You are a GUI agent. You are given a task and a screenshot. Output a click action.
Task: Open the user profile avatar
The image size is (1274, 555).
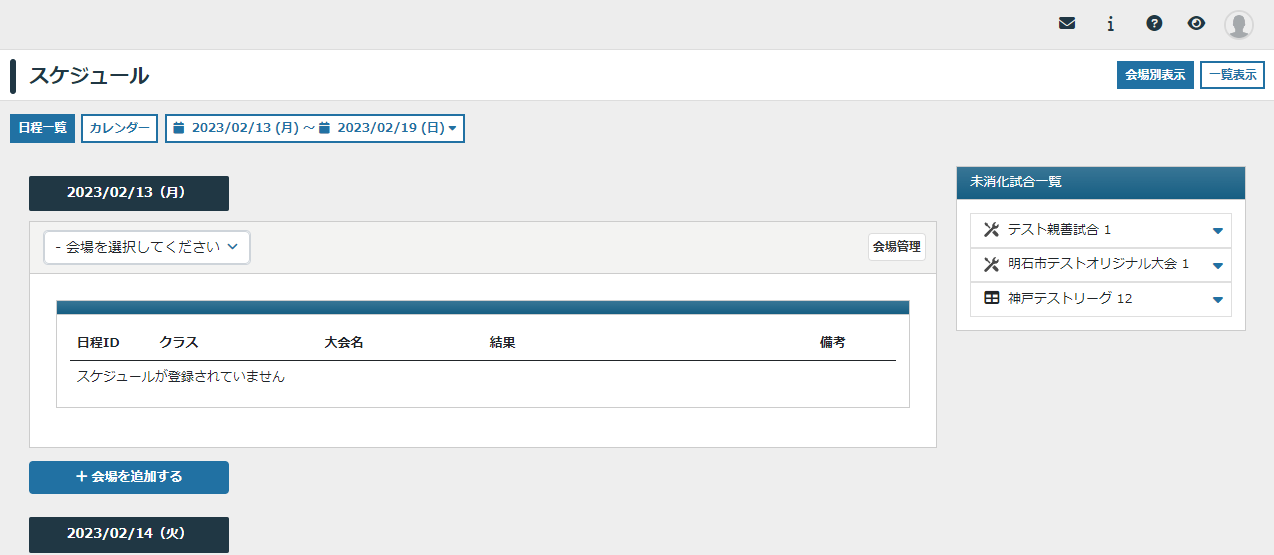click(1239, 25)
